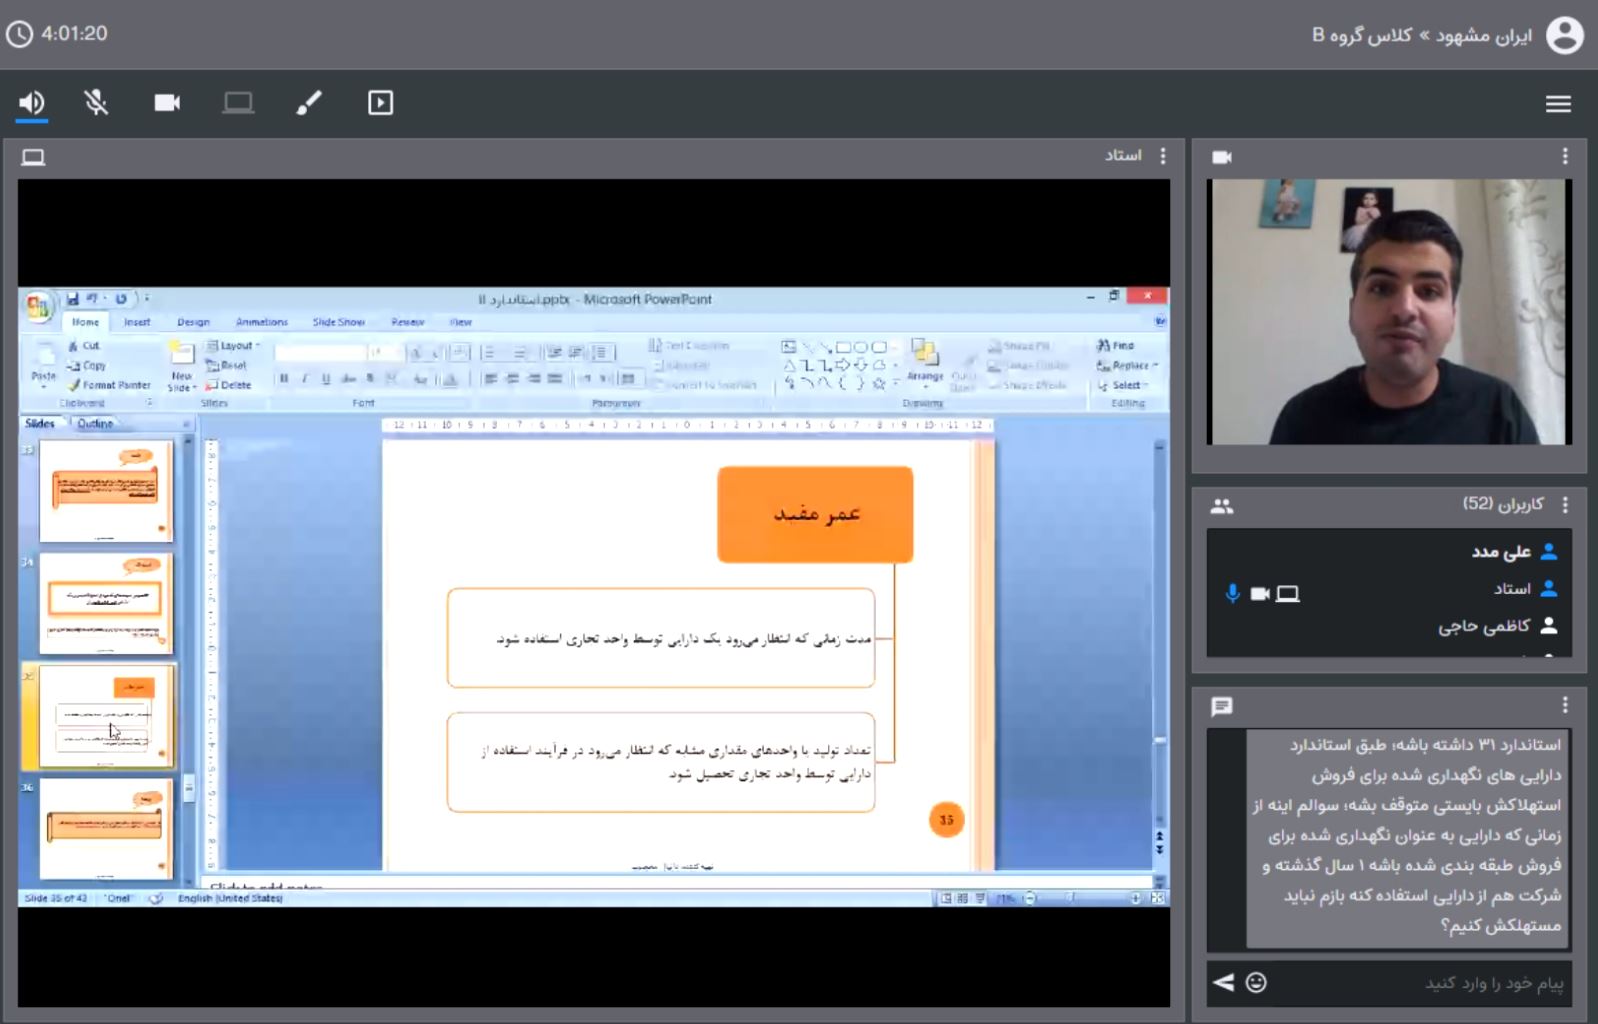Open the share panel options menu
The height and width of the screenshot is (1024, 1598).
click(x=1162, y=156)
